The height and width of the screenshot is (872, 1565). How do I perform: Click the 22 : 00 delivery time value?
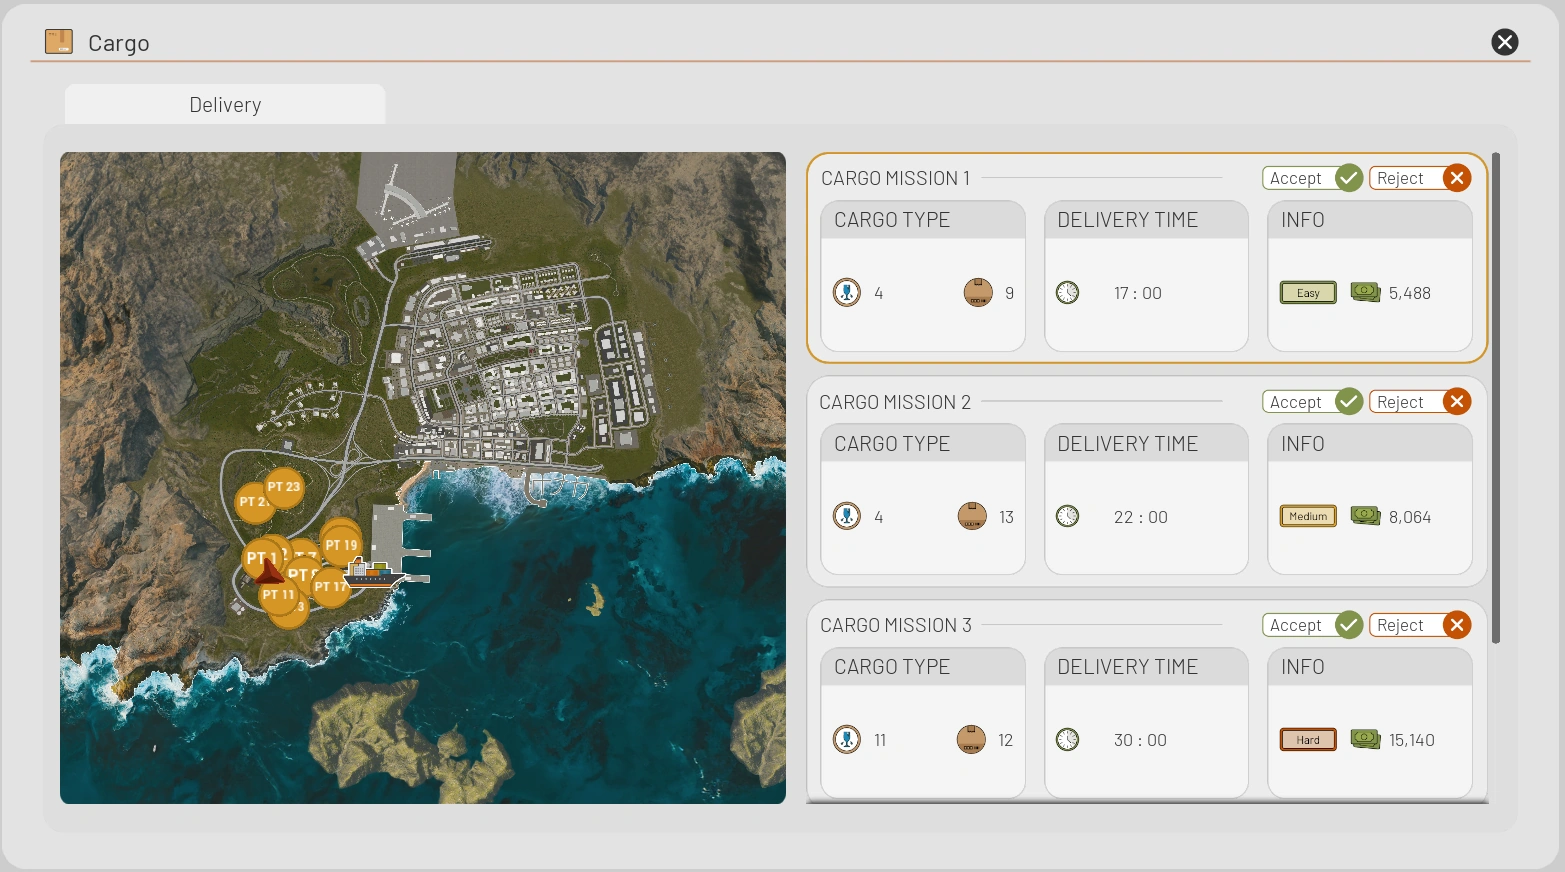pos(1141,517)
